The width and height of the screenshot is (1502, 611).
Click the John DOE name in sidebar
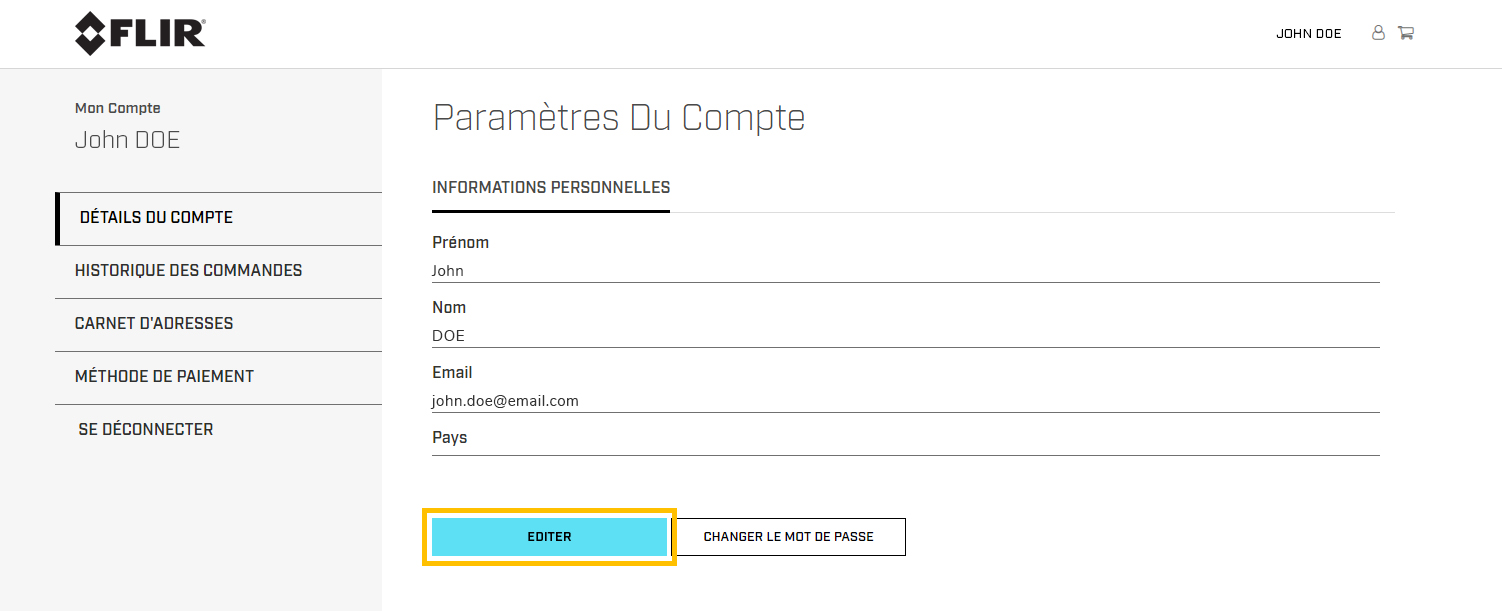tap(127, 140)
